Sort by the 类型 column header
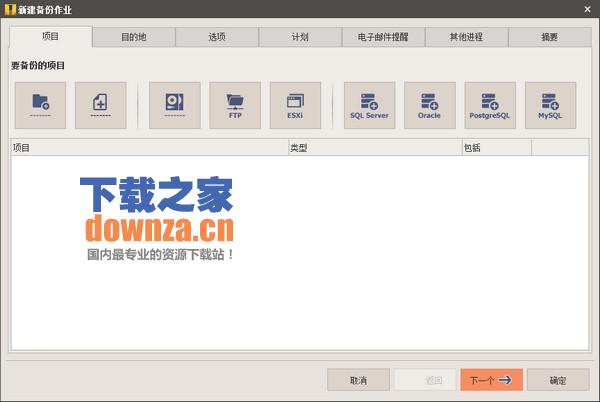 [x=375, y=148]
